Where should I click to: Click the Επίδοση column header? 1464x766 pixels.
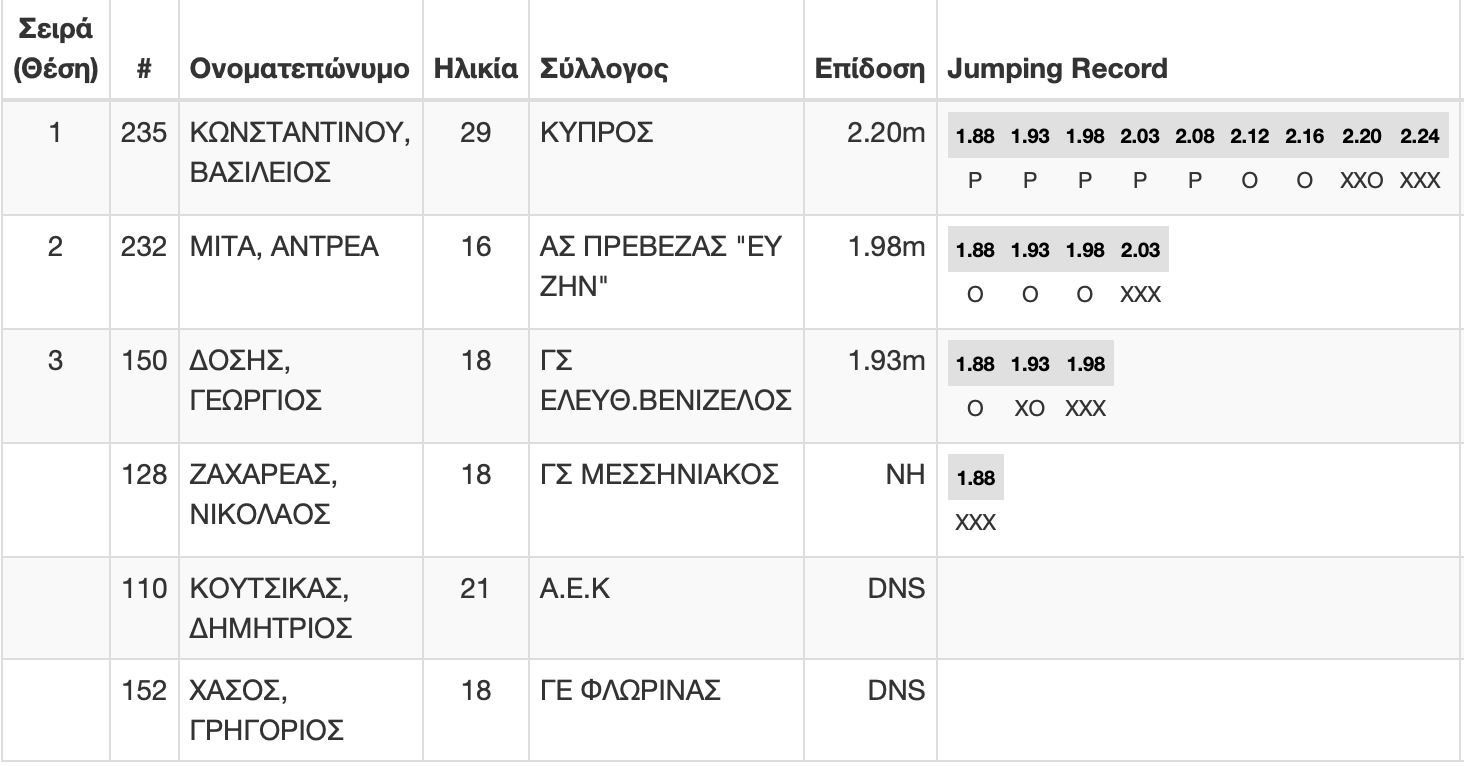(x=869, y=69)
